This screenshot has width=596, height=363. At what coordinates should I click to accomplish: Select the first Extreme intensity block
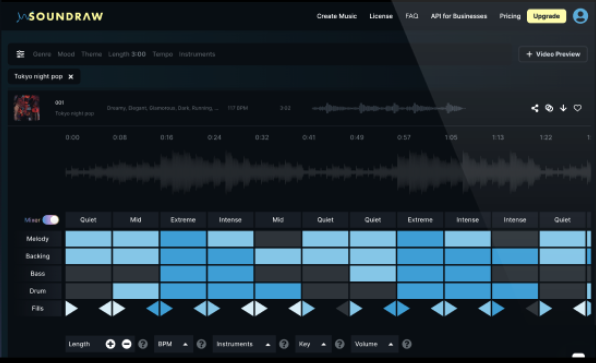coord(183,220)
